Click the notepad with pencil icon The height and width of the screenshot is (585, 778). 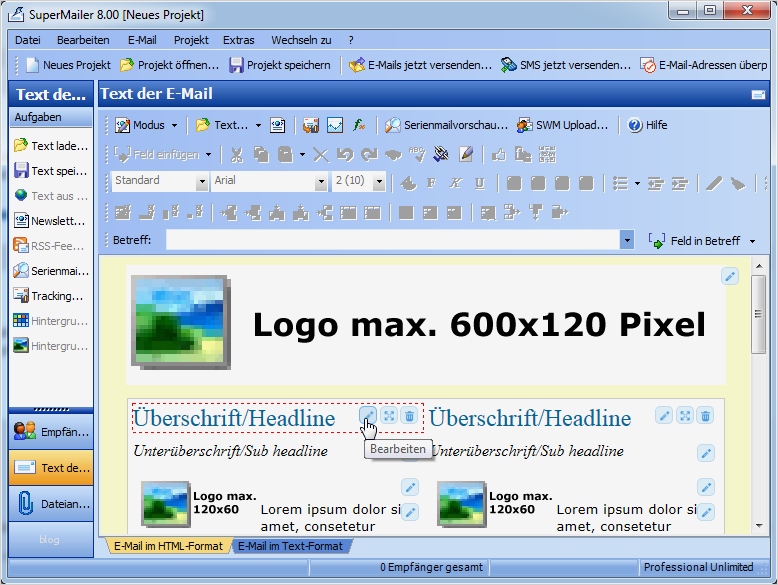click(465, 155)
